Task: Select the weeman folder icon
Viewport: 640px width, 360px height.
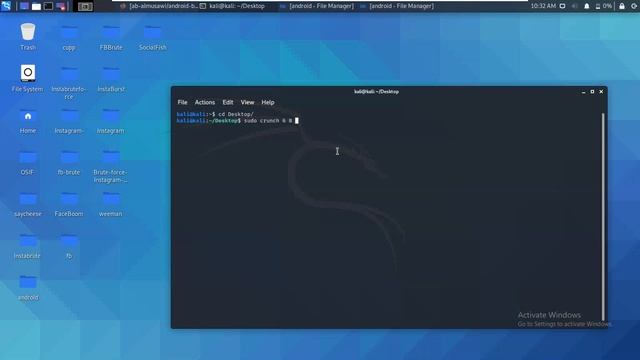Action: click(x=111, y=203)
